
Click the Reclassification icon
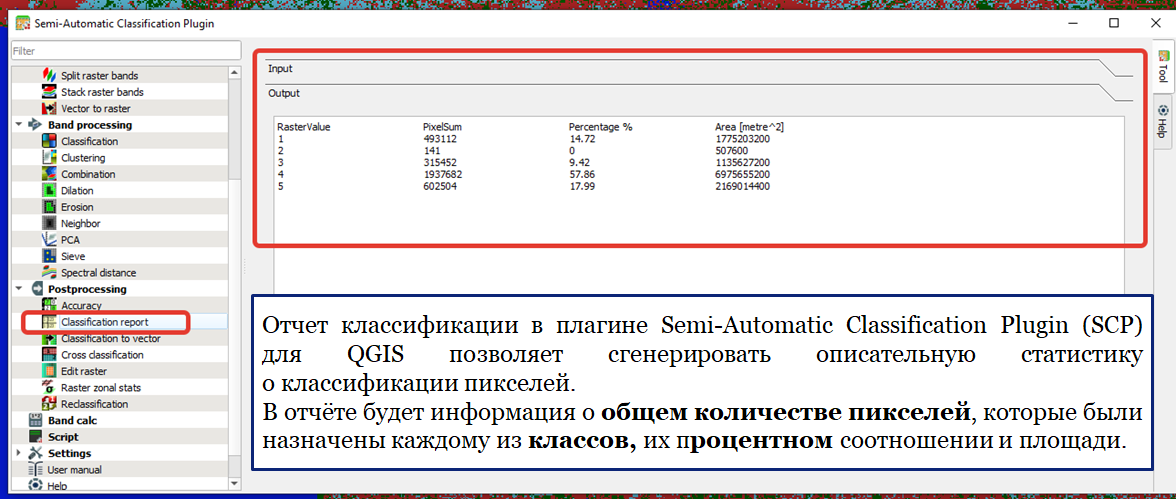(49, 404)
